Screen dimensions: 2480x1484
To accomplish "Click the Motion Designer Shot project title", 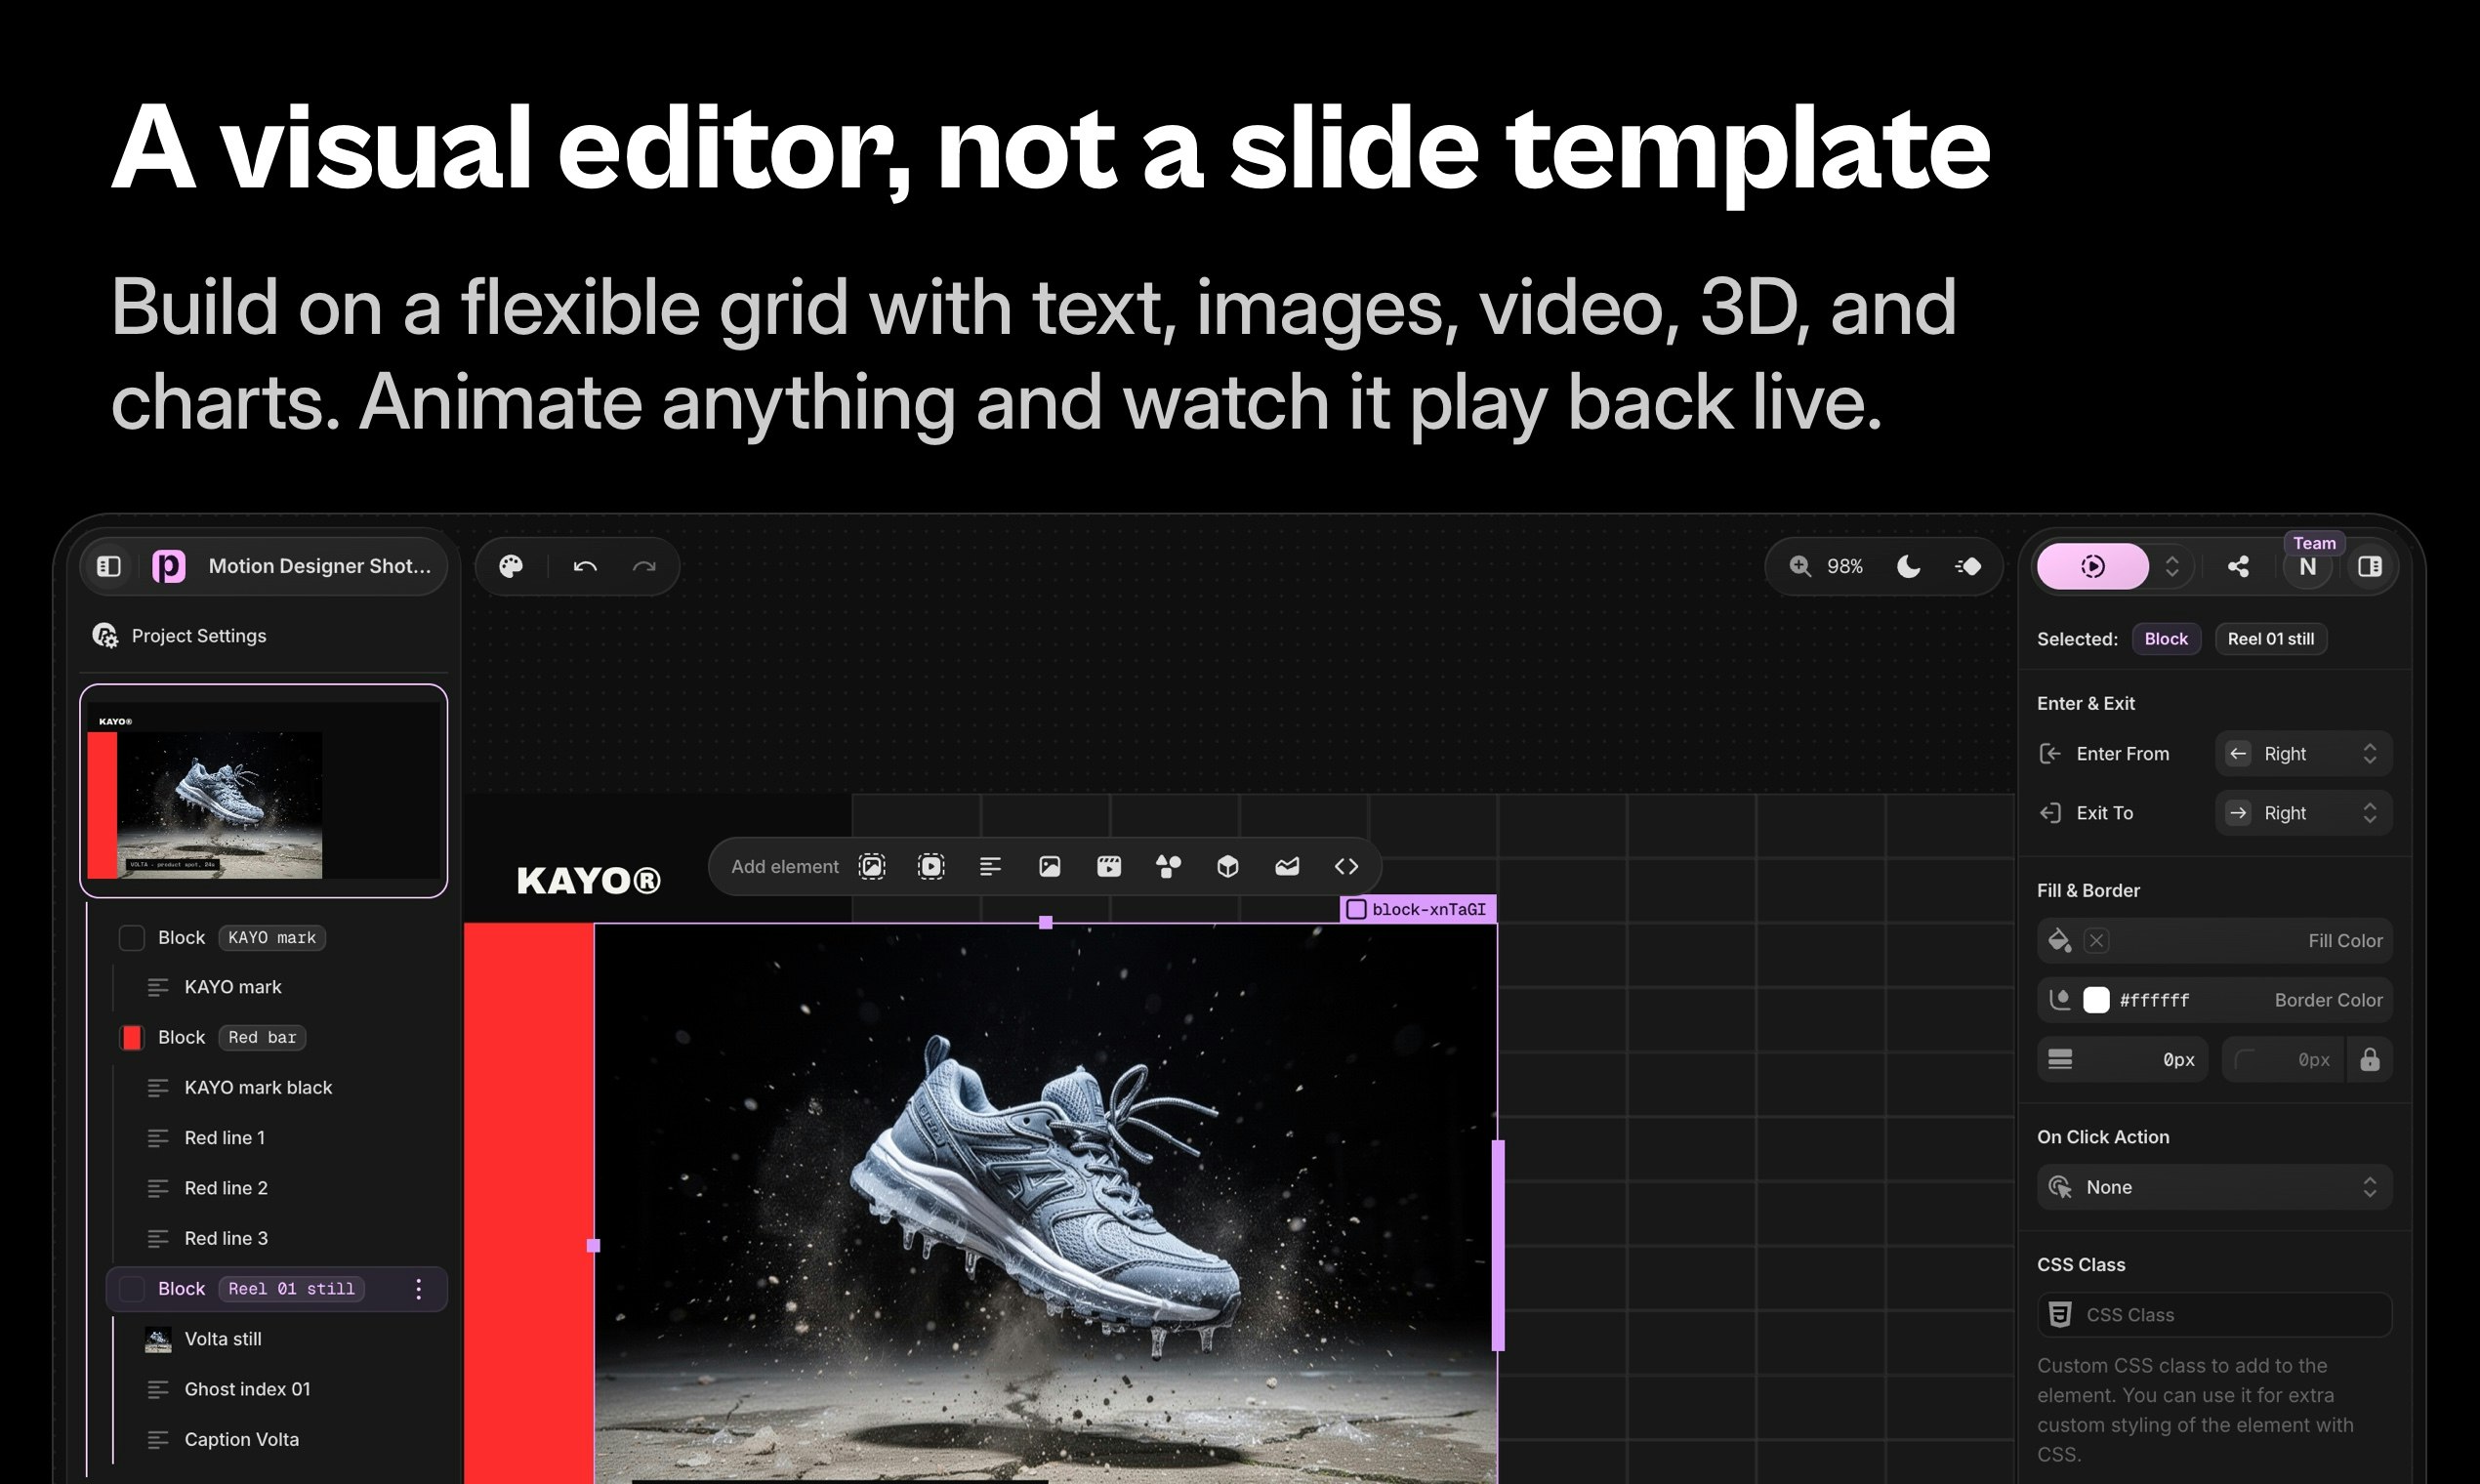I will point(320,566).
